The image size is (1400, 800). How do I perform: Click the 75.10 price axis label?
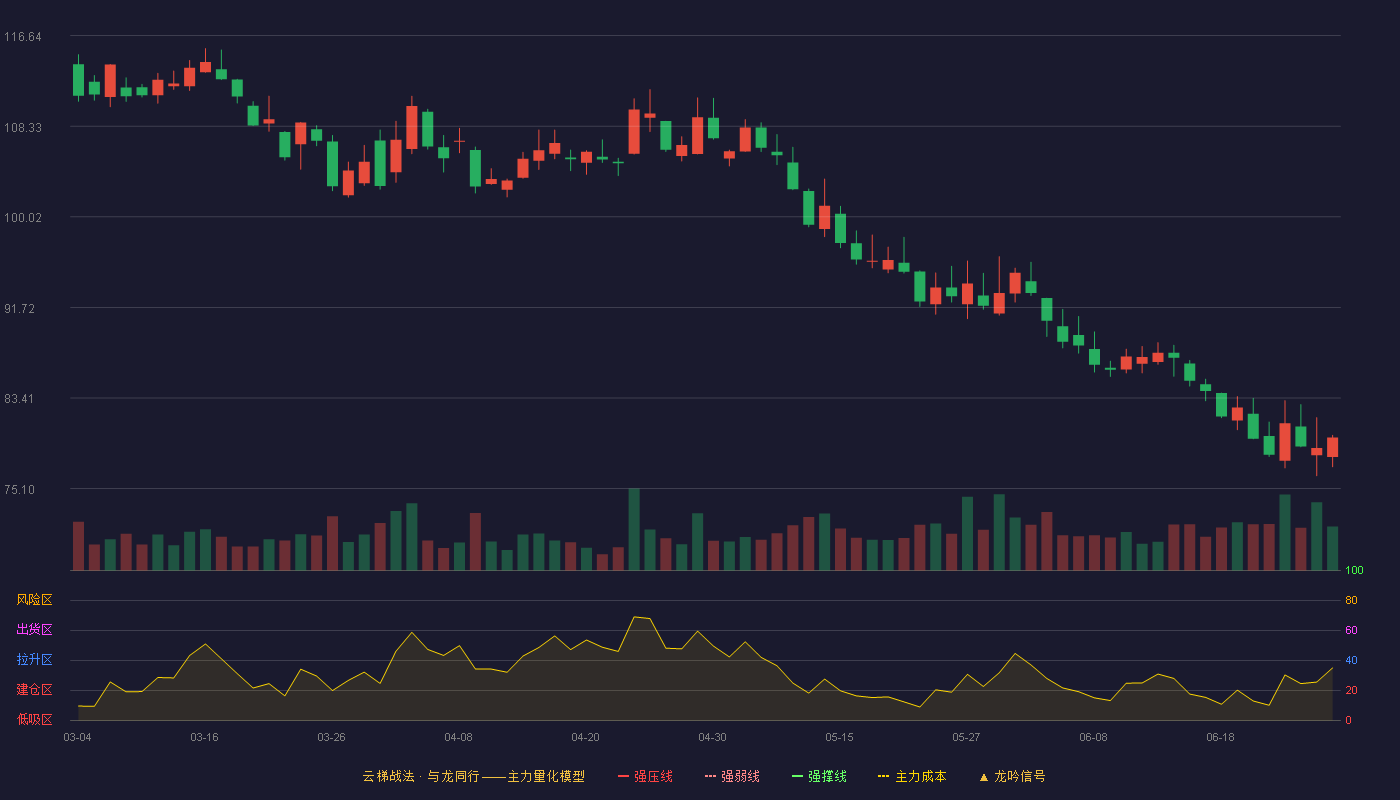[x=20, y=490]
